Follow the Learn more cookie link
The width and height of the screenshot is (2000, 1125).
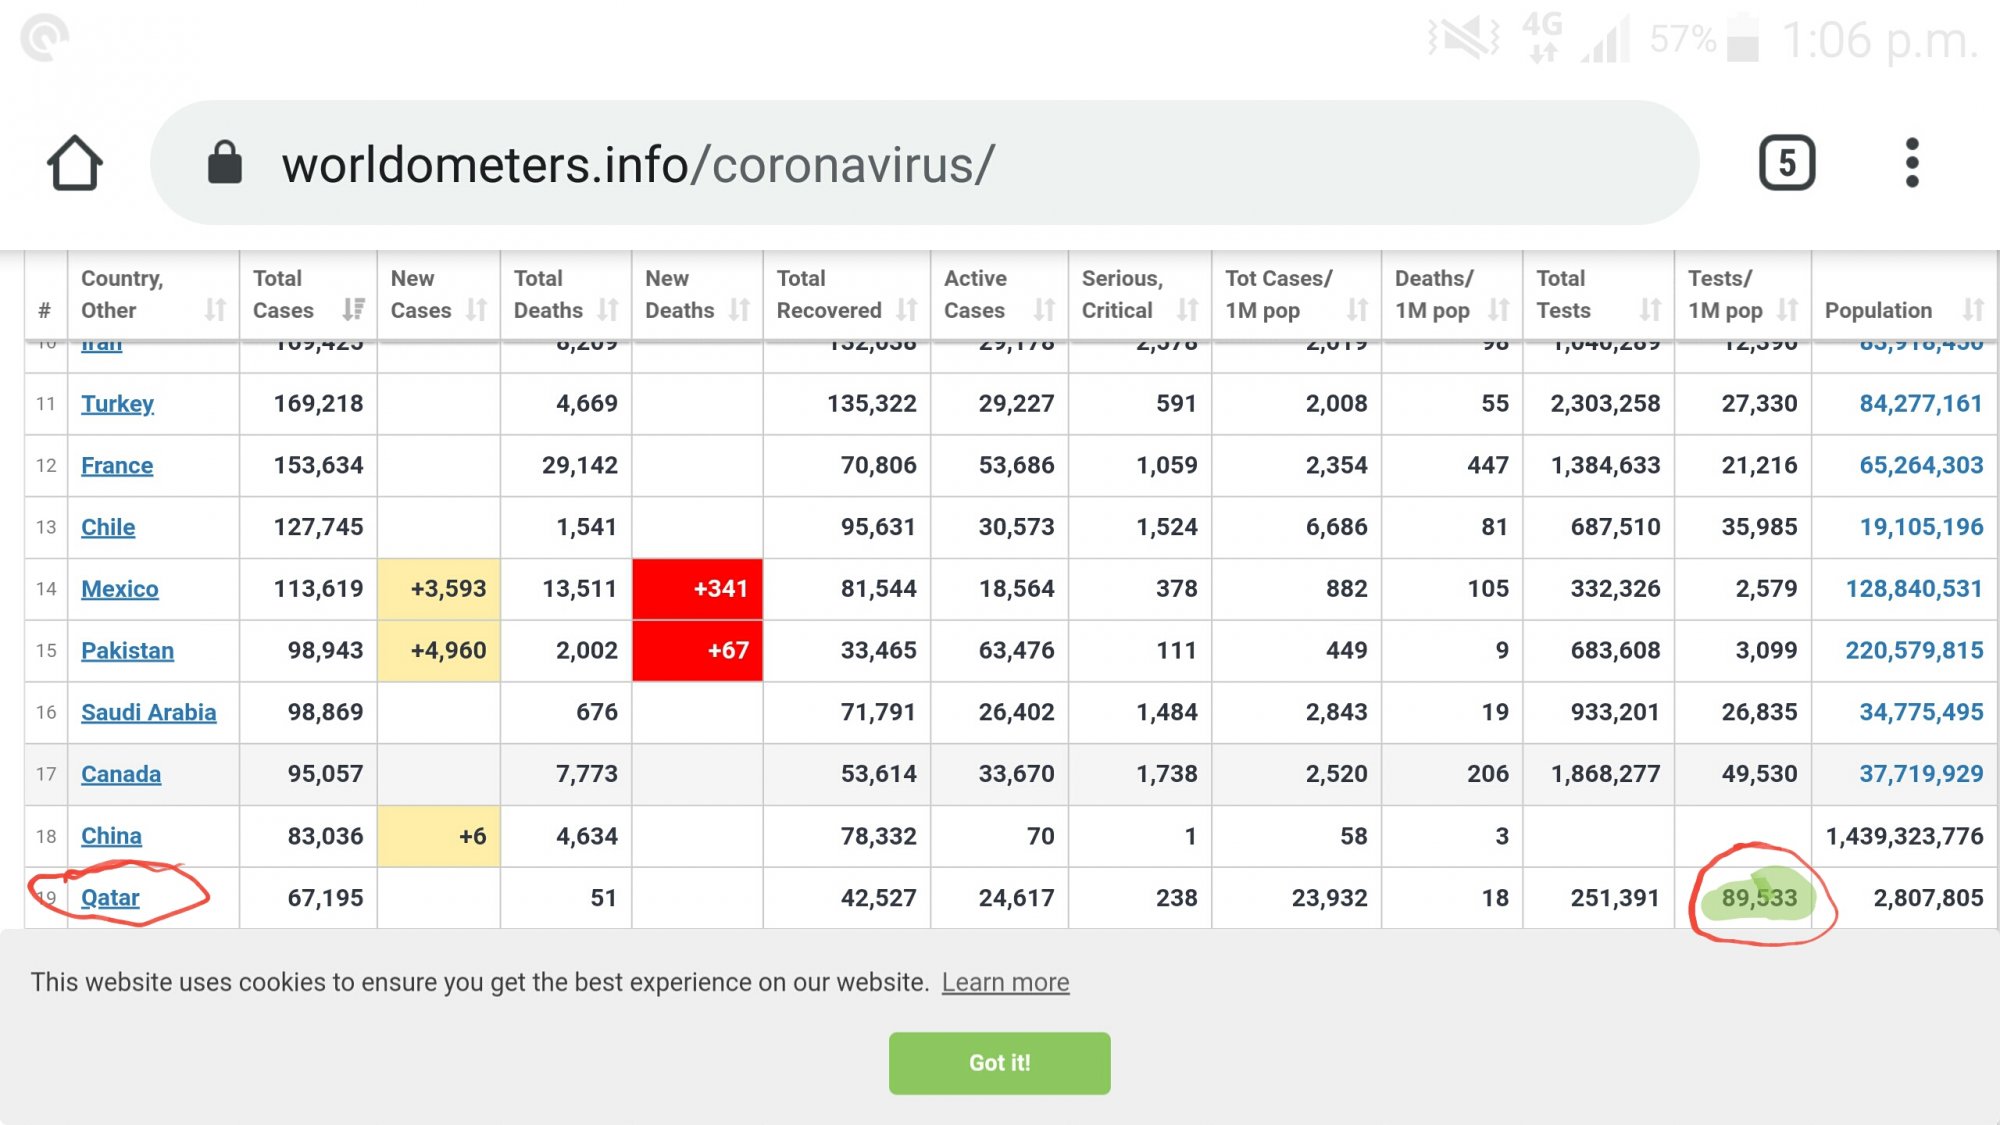point(1005,983)
